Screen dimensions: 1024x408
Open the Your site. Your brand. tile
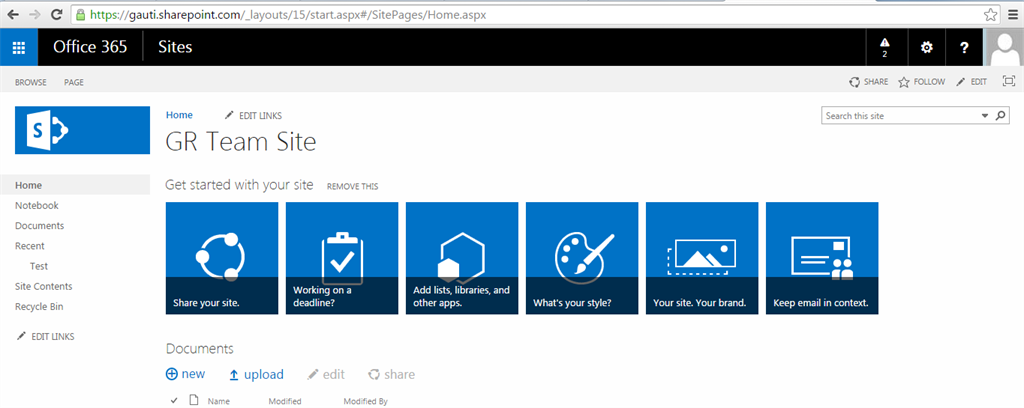pos(702,258)
